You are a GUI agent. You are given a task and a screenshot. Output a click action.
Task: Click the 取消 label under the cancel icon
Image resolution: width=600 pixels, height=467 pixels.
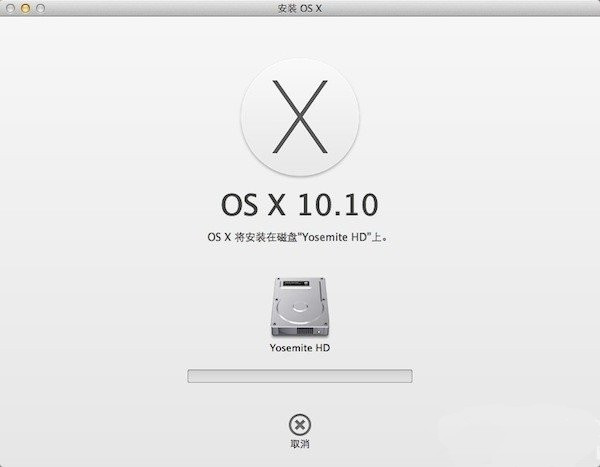point(300,444)
